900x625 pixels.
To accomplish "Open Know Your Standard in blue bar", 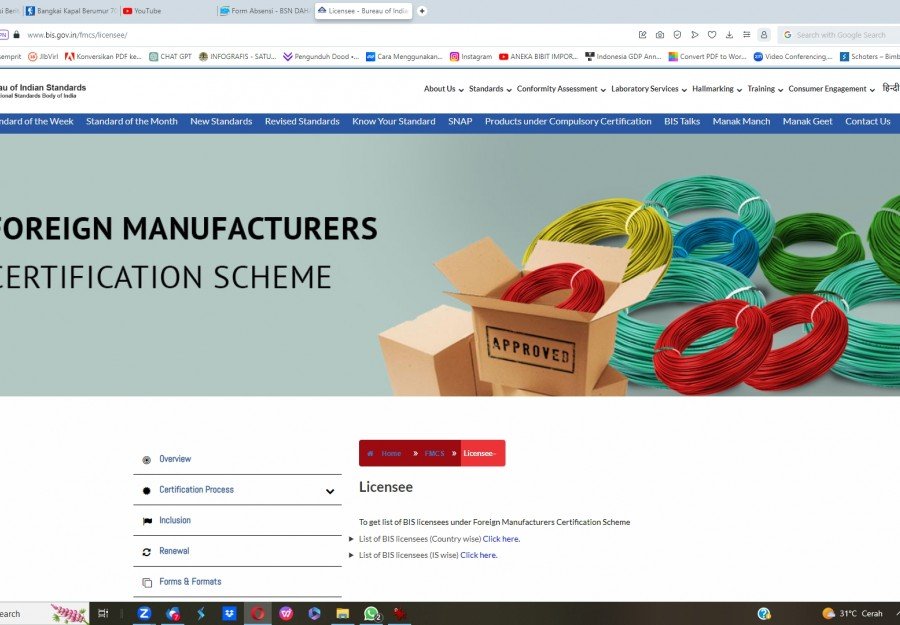I will coord(394,122).
